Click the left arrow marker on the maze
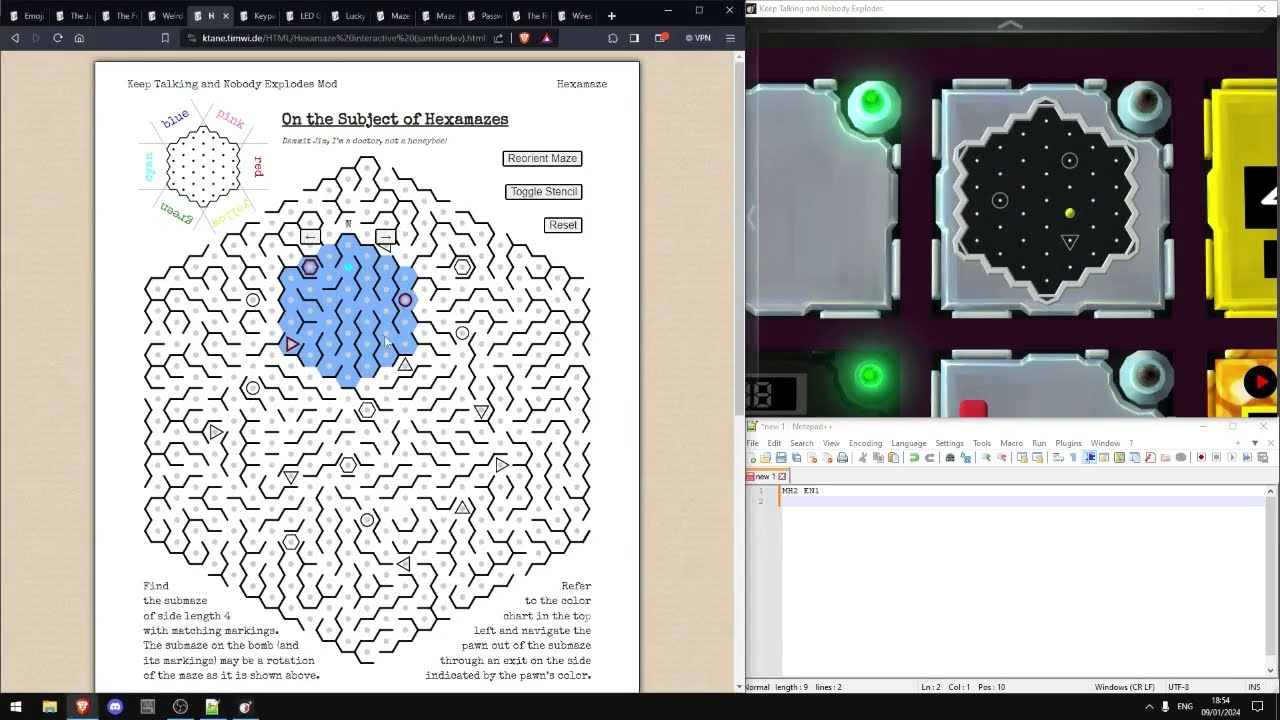This screenshot has height=720, width=1280. pos(310,237)
